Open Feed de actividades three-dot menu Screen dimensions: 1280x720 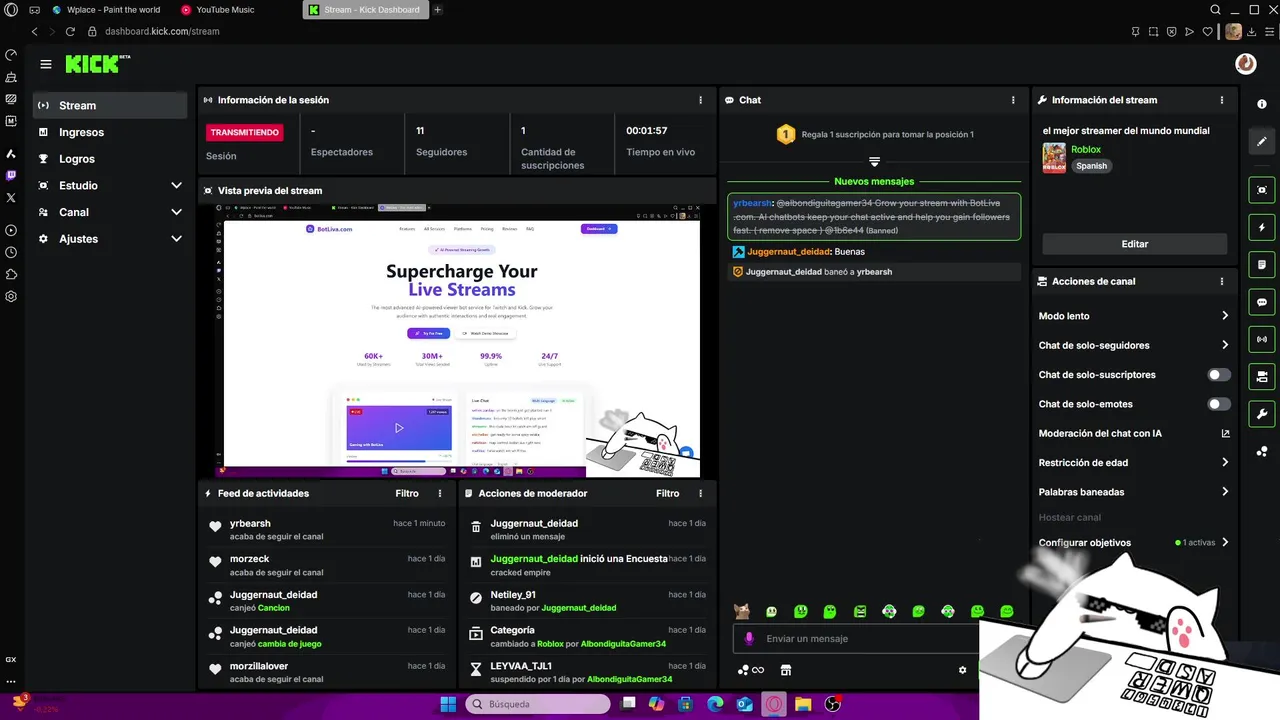pos(440,493)
